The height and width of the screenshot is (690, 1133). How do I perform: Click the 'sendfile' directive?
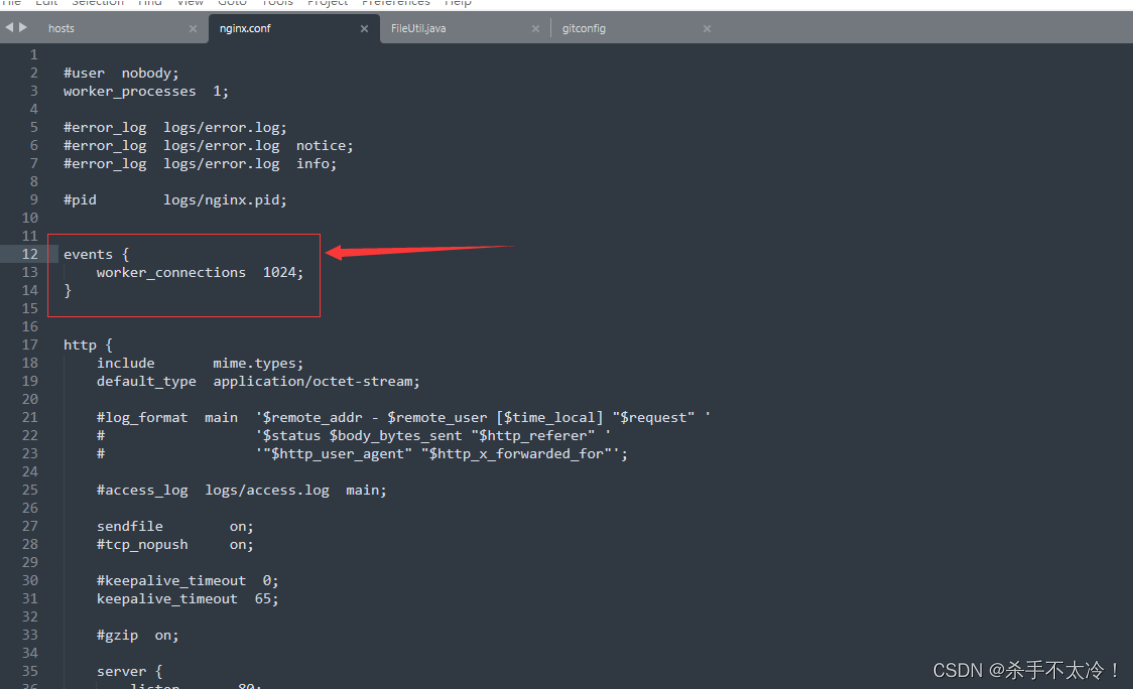130,527
